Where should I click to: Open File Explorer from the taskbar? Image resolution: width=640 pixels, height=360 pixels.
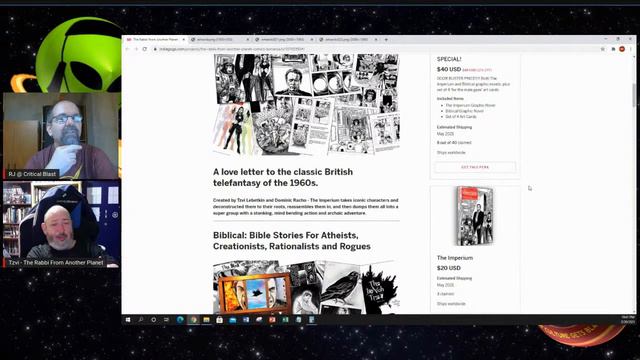click(x=207, y=320)
